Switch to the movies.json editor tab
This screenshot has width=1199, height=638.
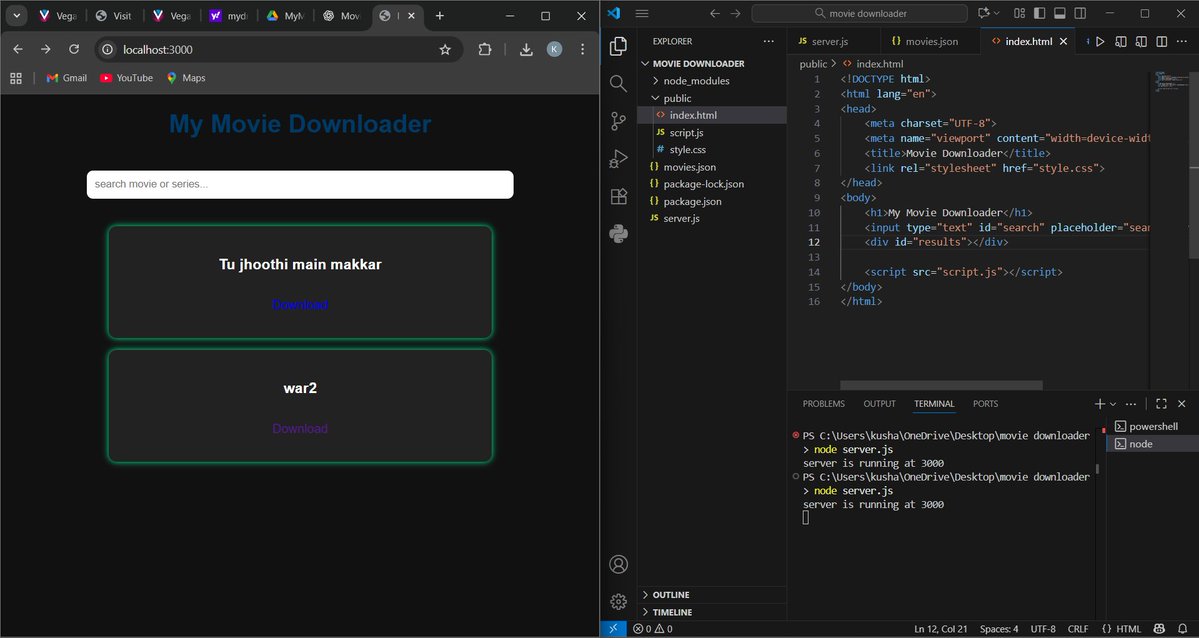[x=924, y=42]
